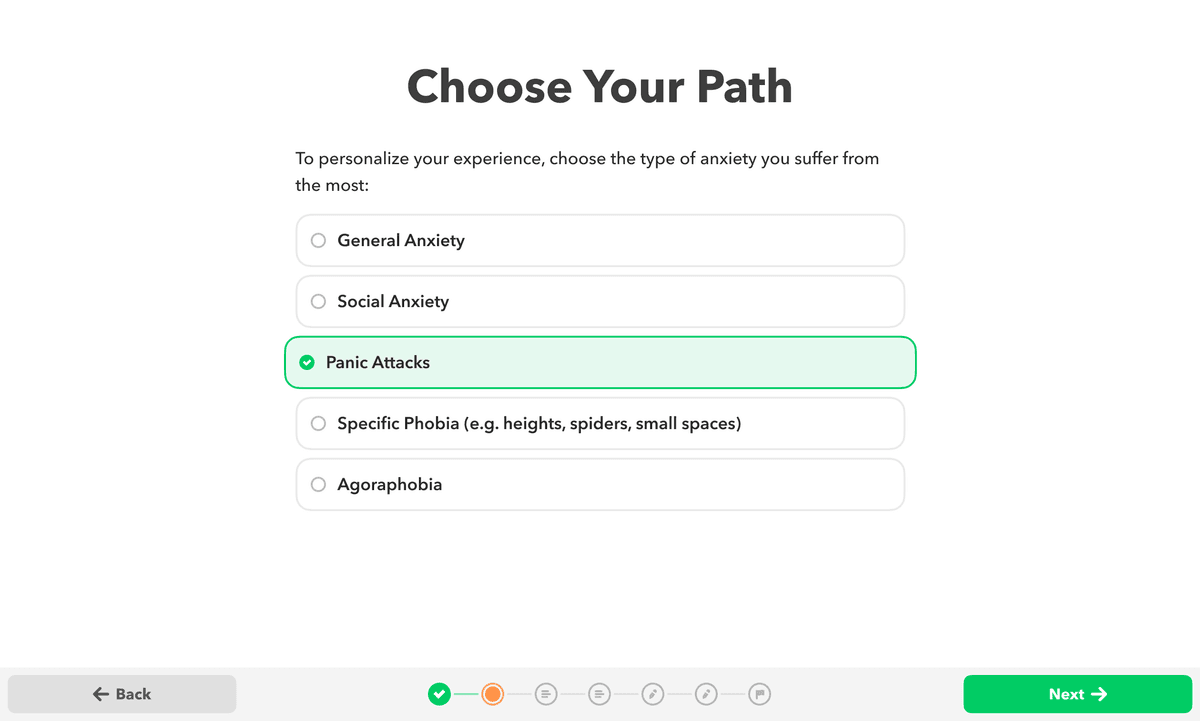The image size is (1200, 721).
Task: Select the Social Anxiety radio button
Action: point(318,301)
